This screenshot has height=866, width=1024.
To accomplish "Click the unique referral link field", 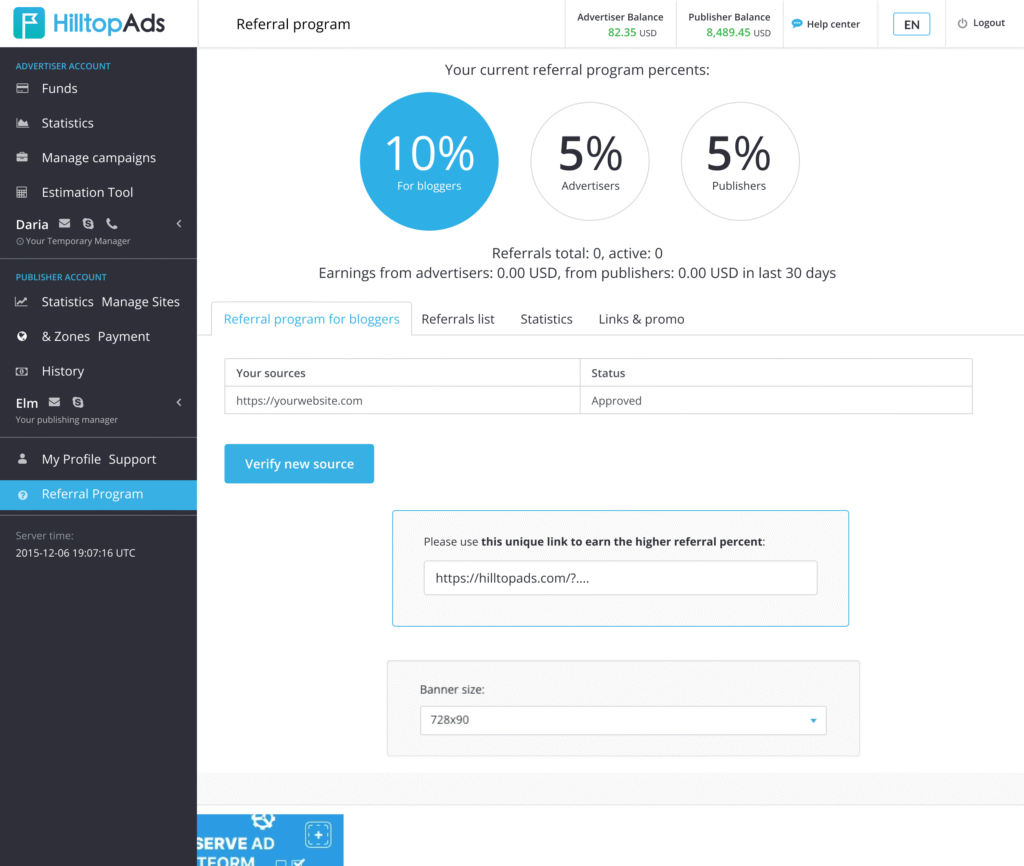I will (620, 578).
